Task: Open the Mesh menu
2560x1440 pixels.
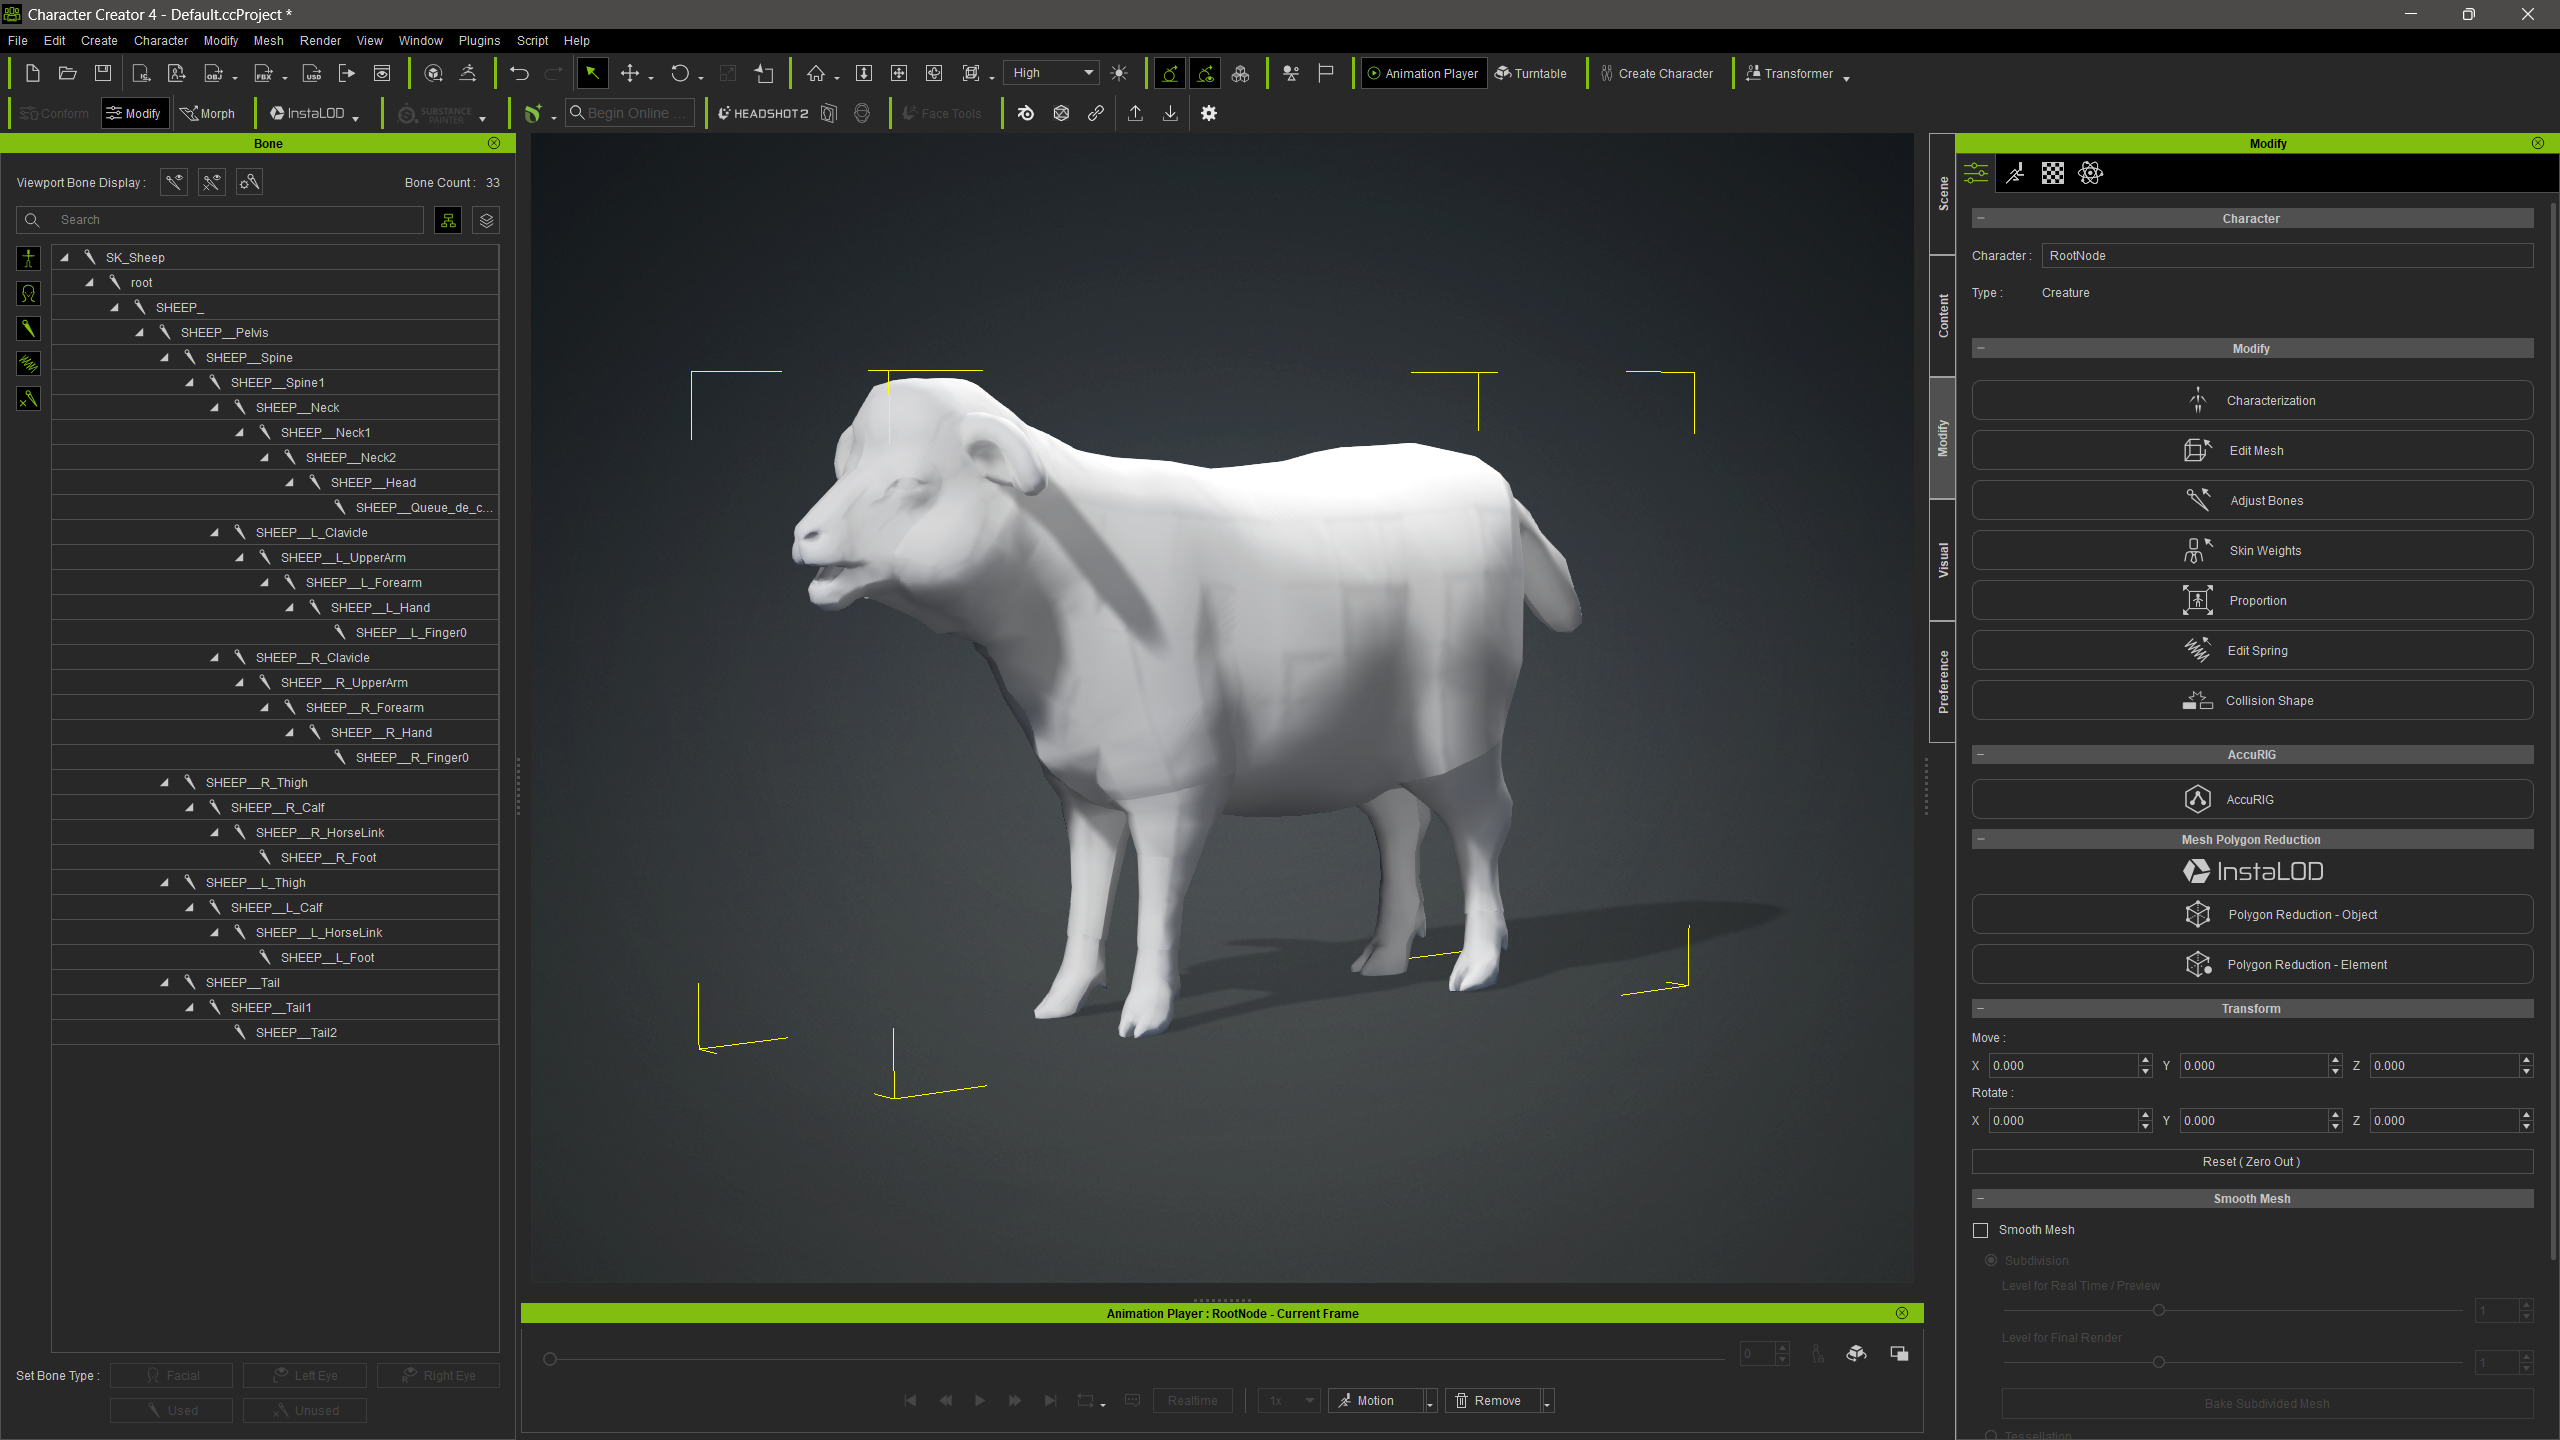Action: [x=268, y=41]
